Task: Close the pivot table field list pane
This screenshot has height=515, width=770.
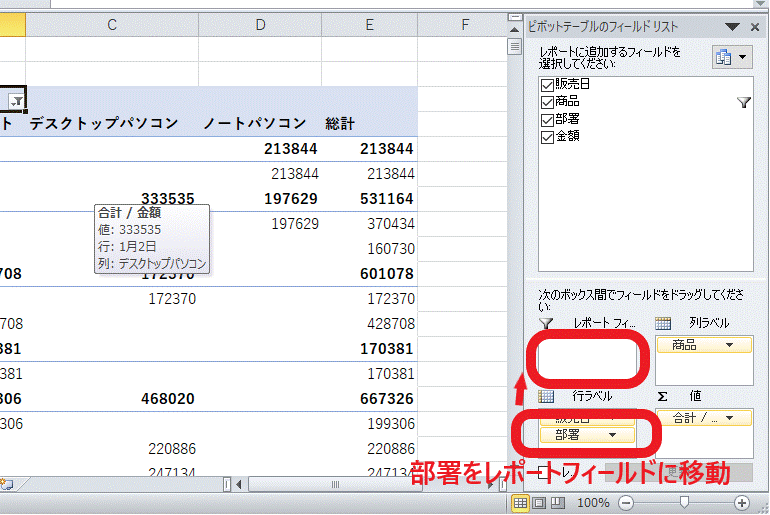Action: click(x=755, y=27)
